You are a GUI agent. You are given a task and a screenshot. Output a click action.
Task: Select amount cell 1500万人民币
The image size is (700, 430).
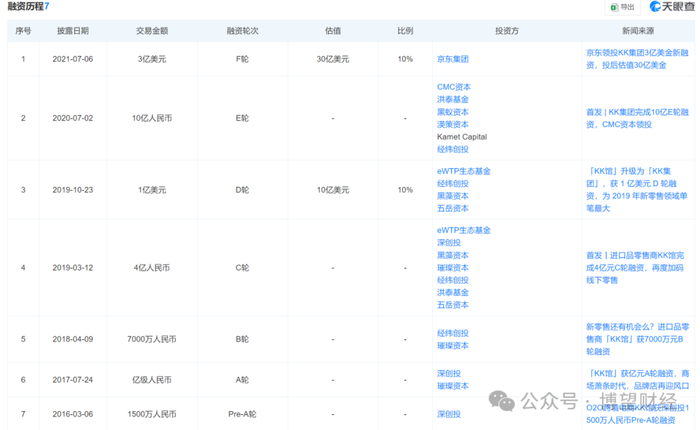pos(152,414)
